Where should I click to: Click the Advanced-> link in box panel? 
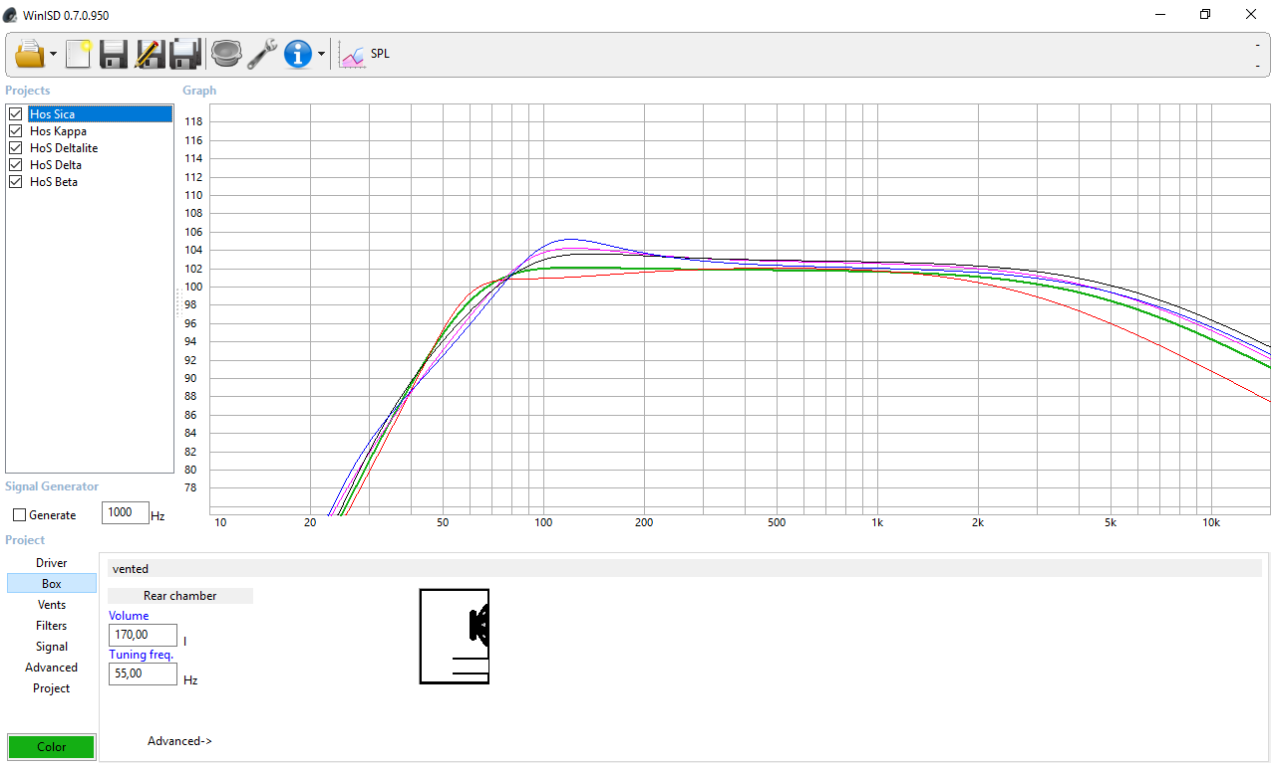point(180,741)
